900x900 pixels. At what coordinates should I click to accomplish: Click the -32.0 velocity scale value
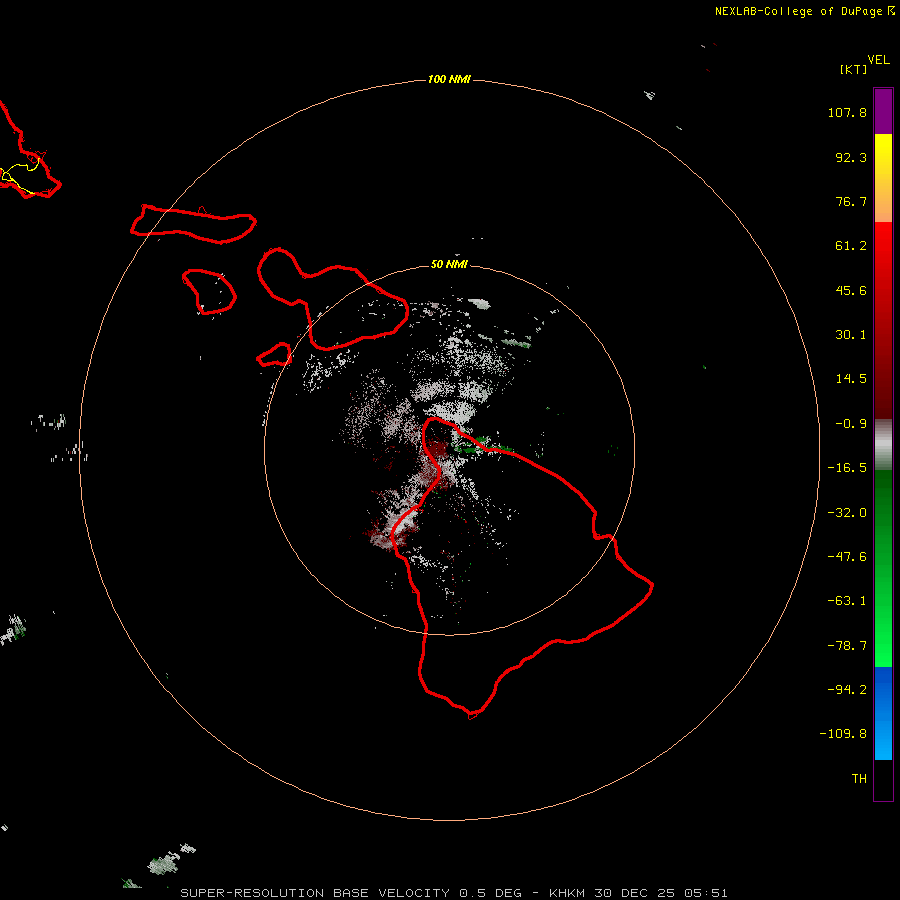pos(847,513)
